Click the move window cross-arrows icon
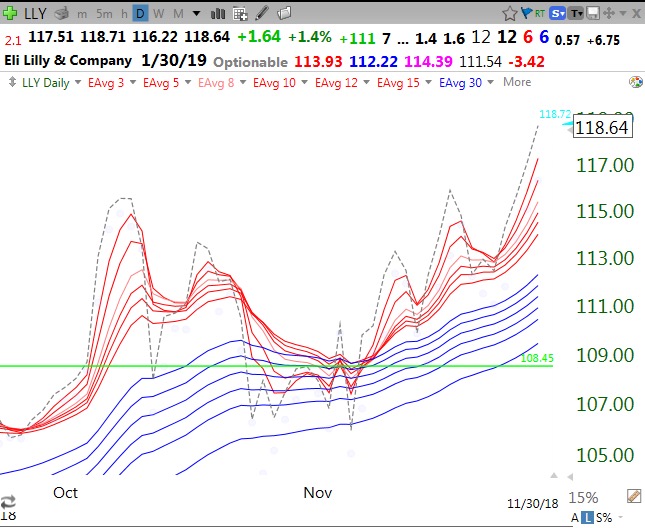This screenshot has width=645, height=528. click(x=609, y=14)
